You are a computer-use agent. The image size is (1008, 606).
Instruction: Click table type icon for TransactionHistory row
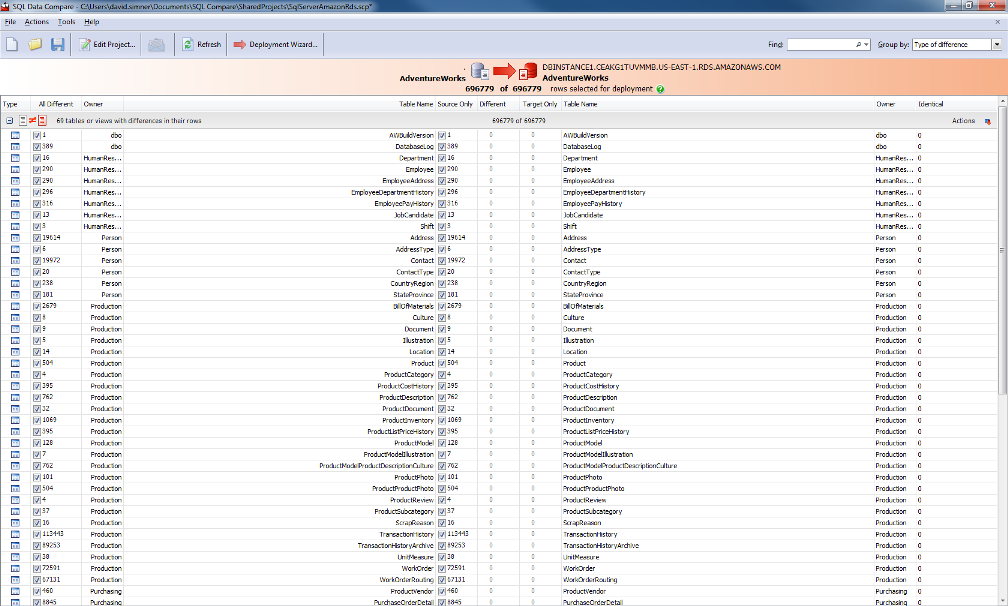(15, 534)
